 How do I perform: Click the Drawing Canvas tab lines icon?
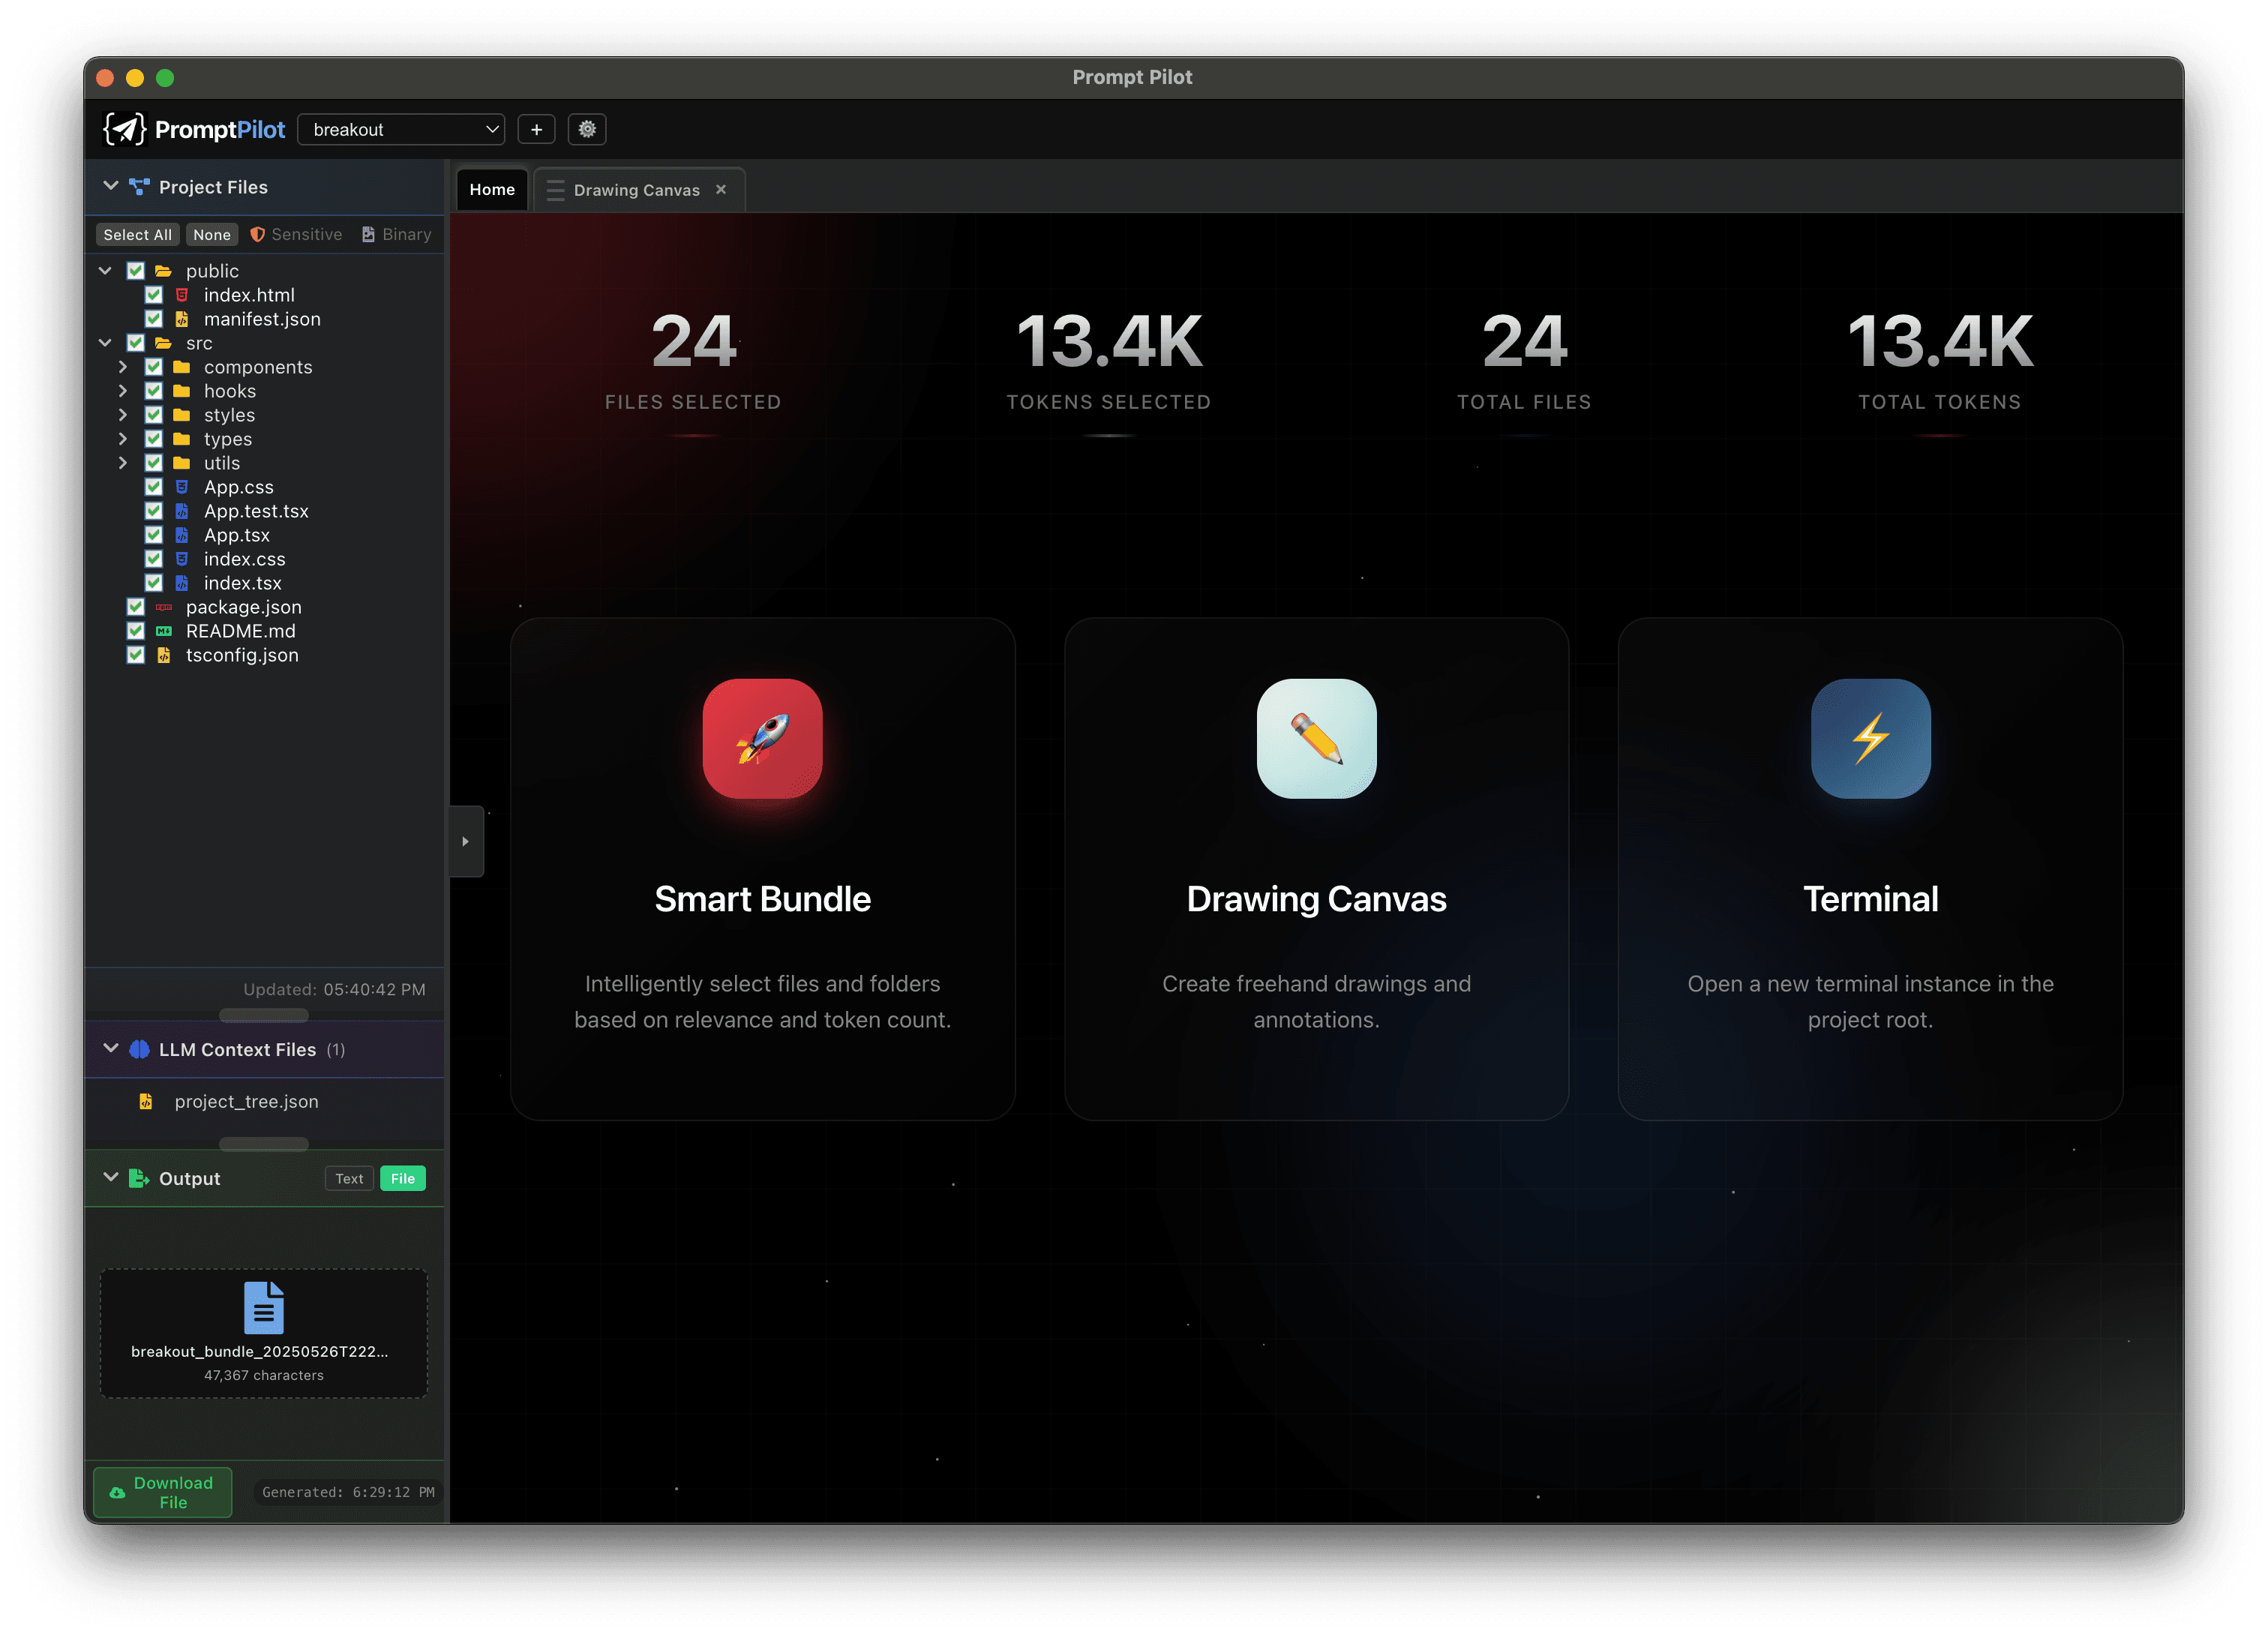tap(555, 190)
